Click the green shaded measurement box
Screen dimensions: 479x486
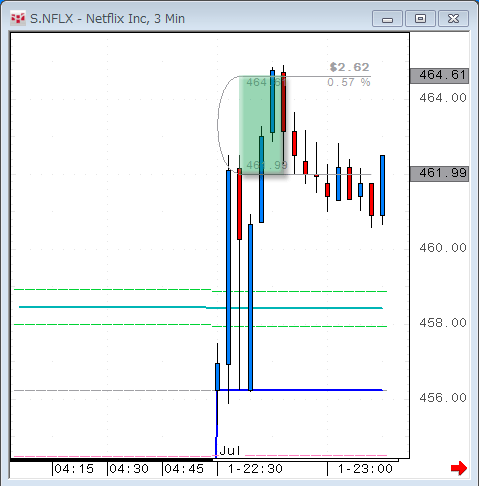pyautogui.click(x=262, y=125)
